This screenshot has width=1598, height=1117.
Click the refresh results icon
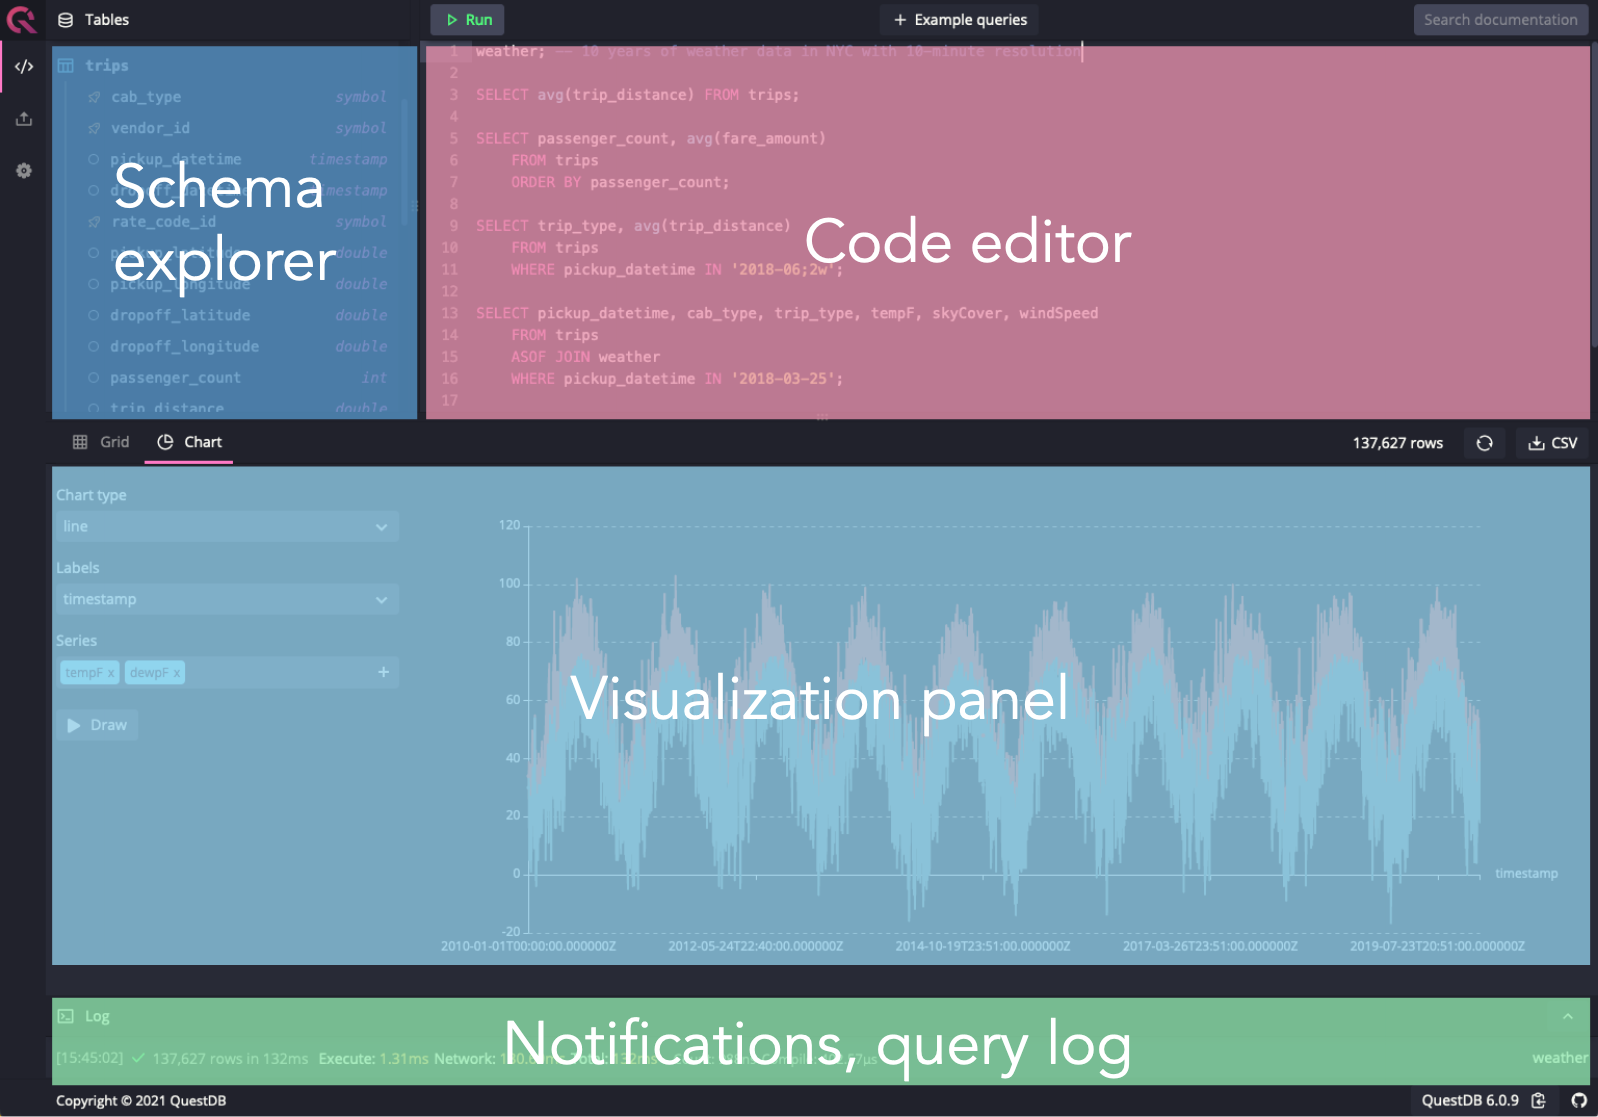coord(1485,443)
